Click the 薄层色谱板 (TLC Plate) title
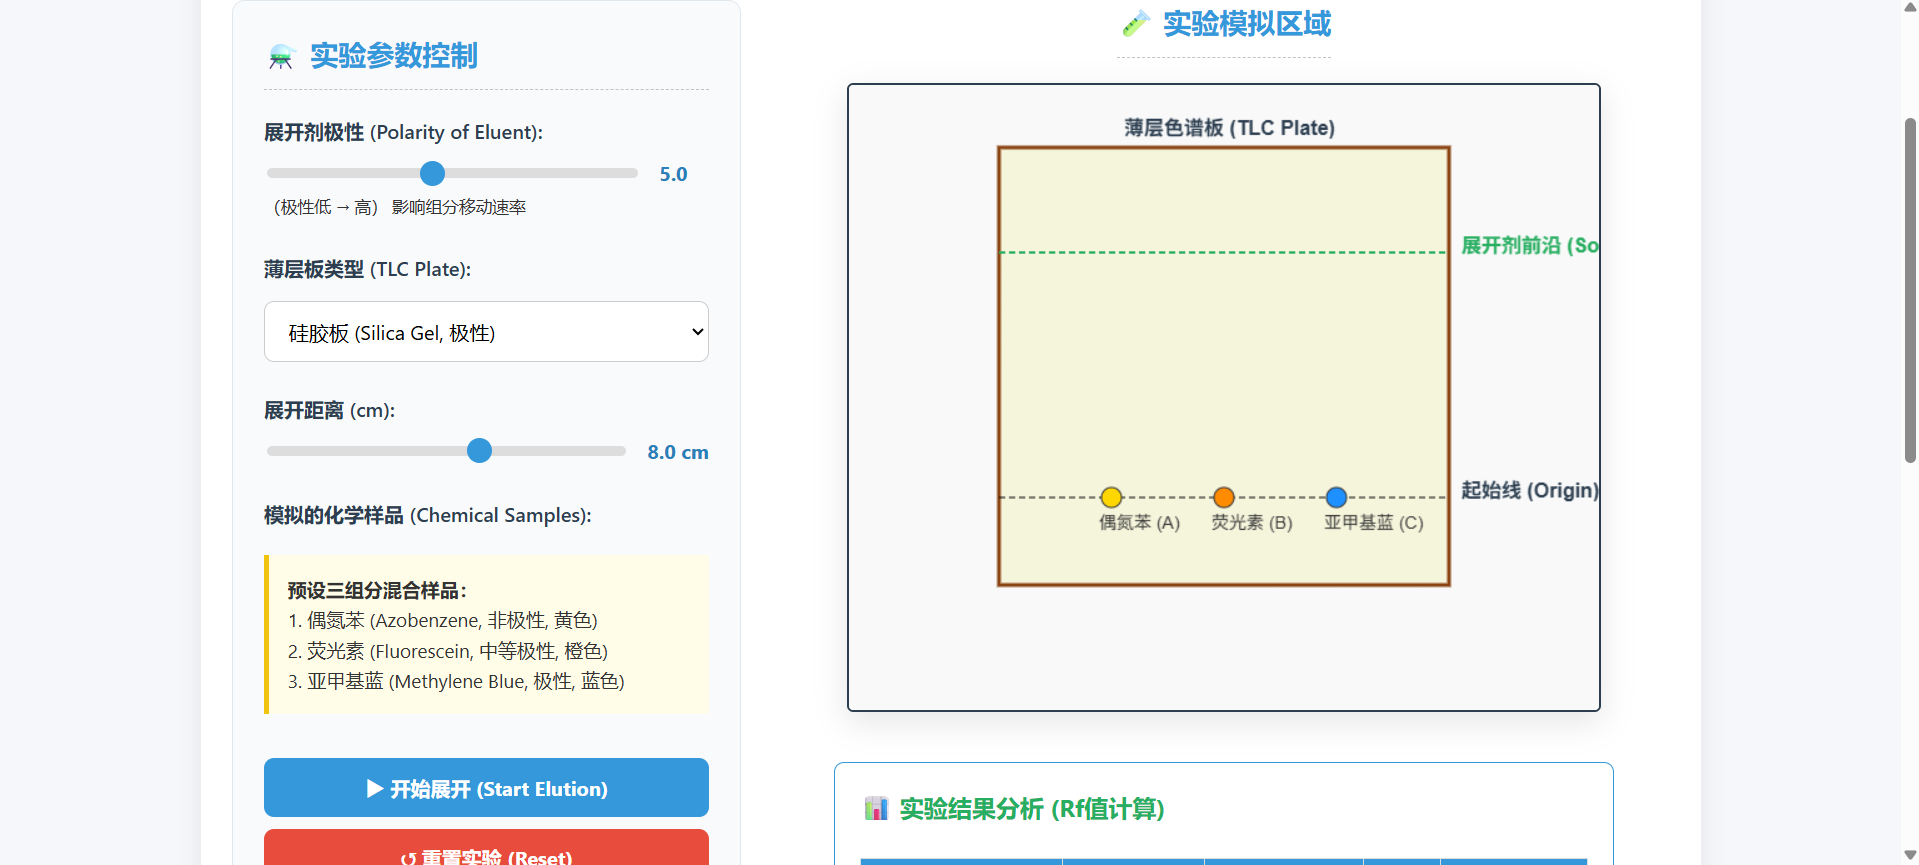Image resolution: width=1919 pixels, height=865 pixels. point(1229,128)
